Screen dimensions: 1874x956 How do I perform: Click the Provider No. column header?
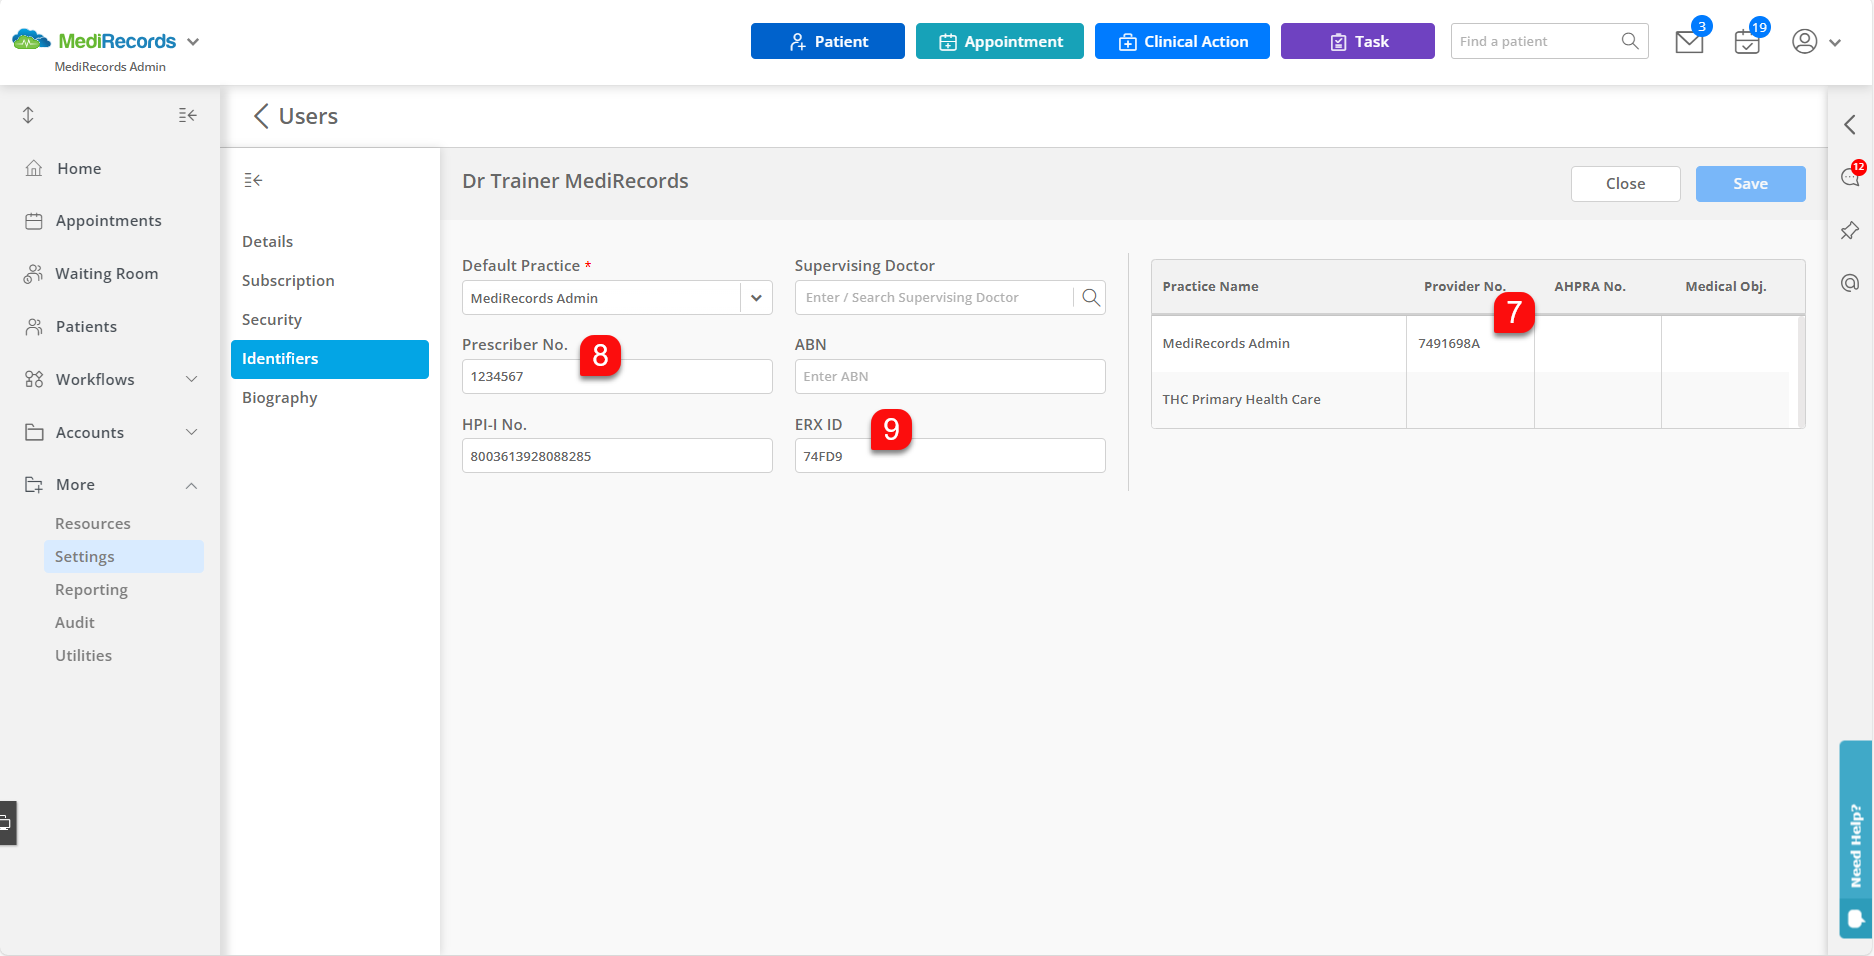click(x=1464, y=287)
